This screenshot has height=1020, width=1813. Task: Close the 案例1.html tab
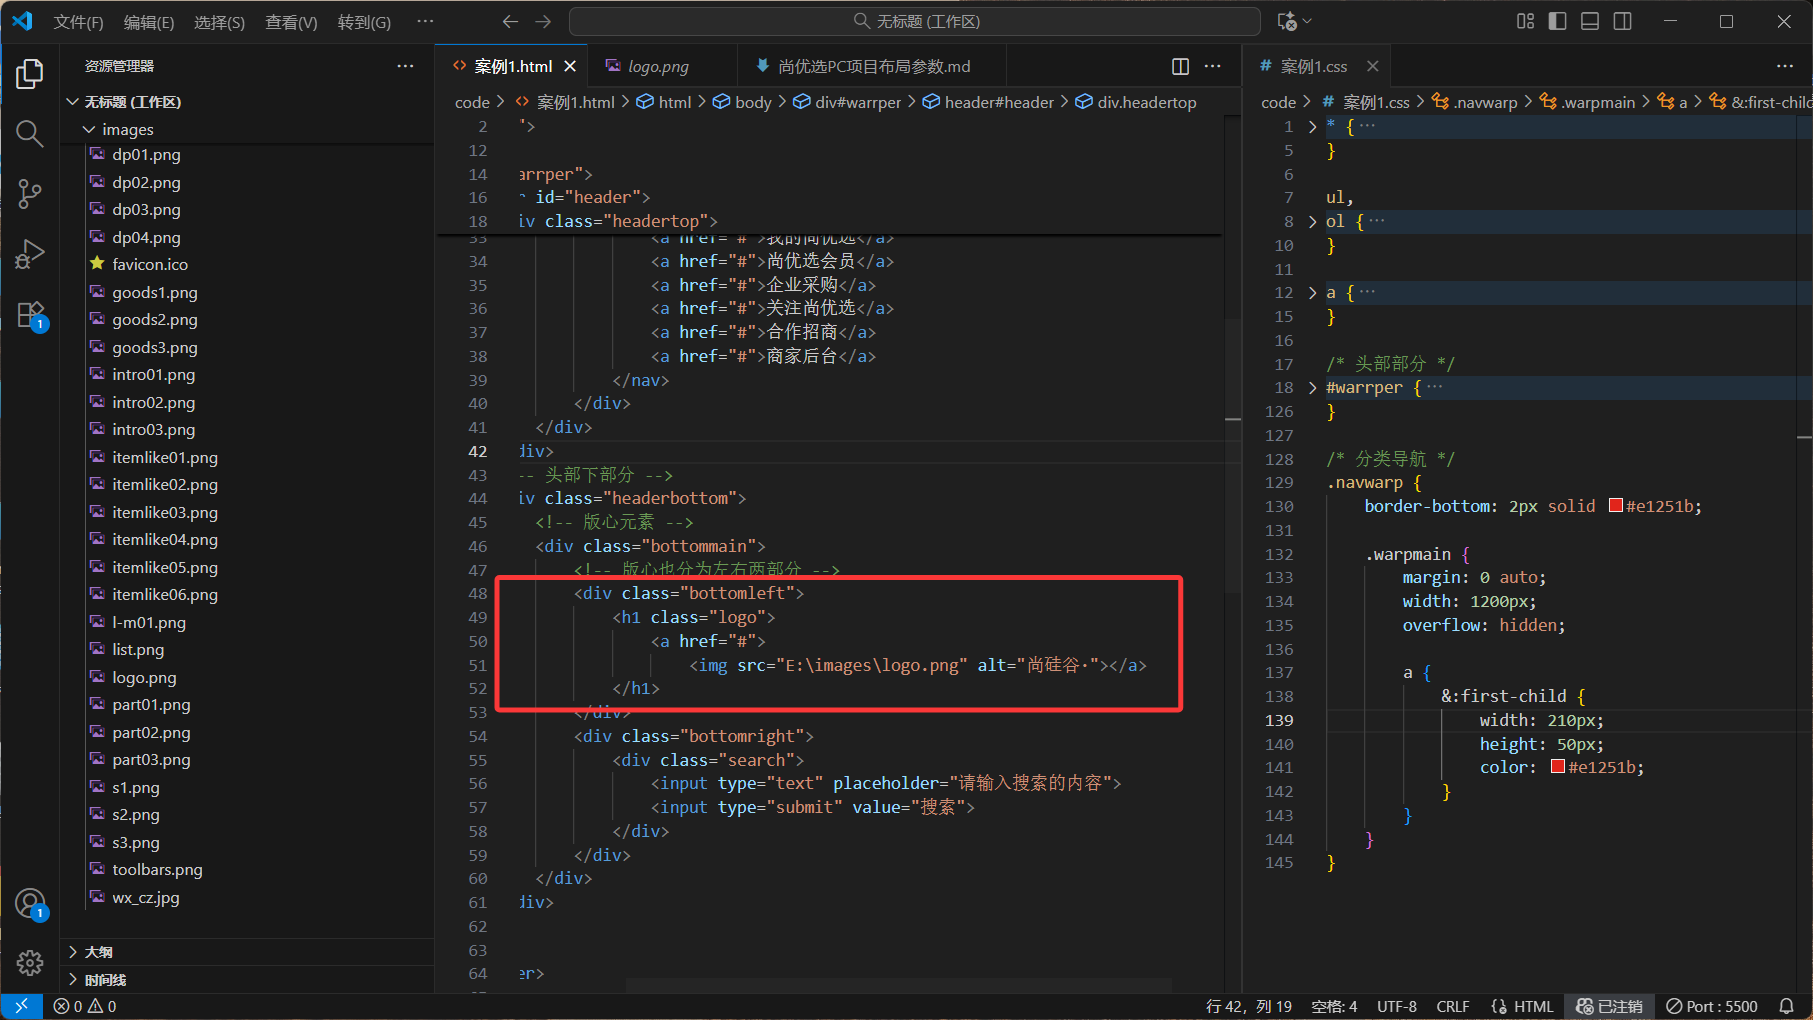click(570, 66)
